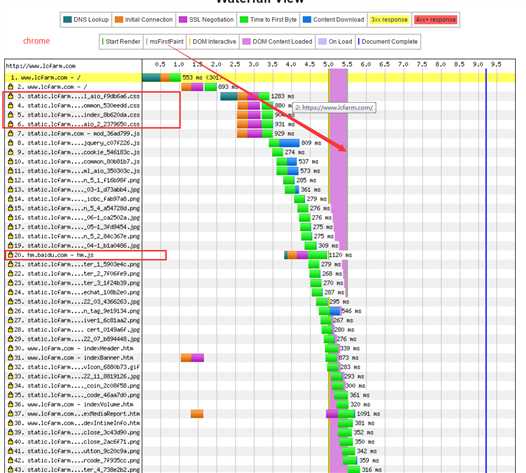Open request 4 common css file
The width and height of the screenshot is (526, 473).
(x=84, y=106)
